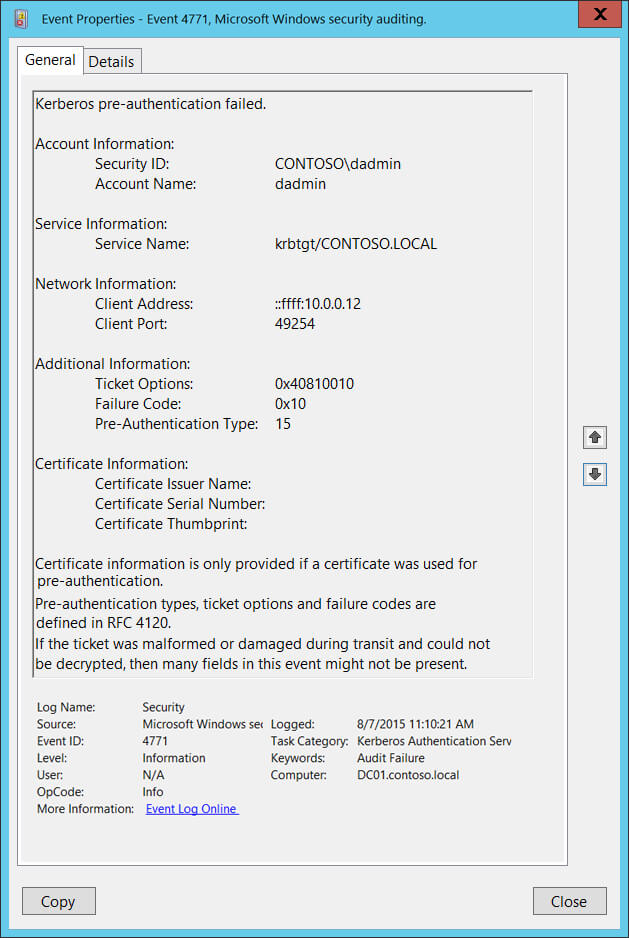Click the Event Properties title bar icon
This screenshot has width=629, height=938.
[21, 17]
